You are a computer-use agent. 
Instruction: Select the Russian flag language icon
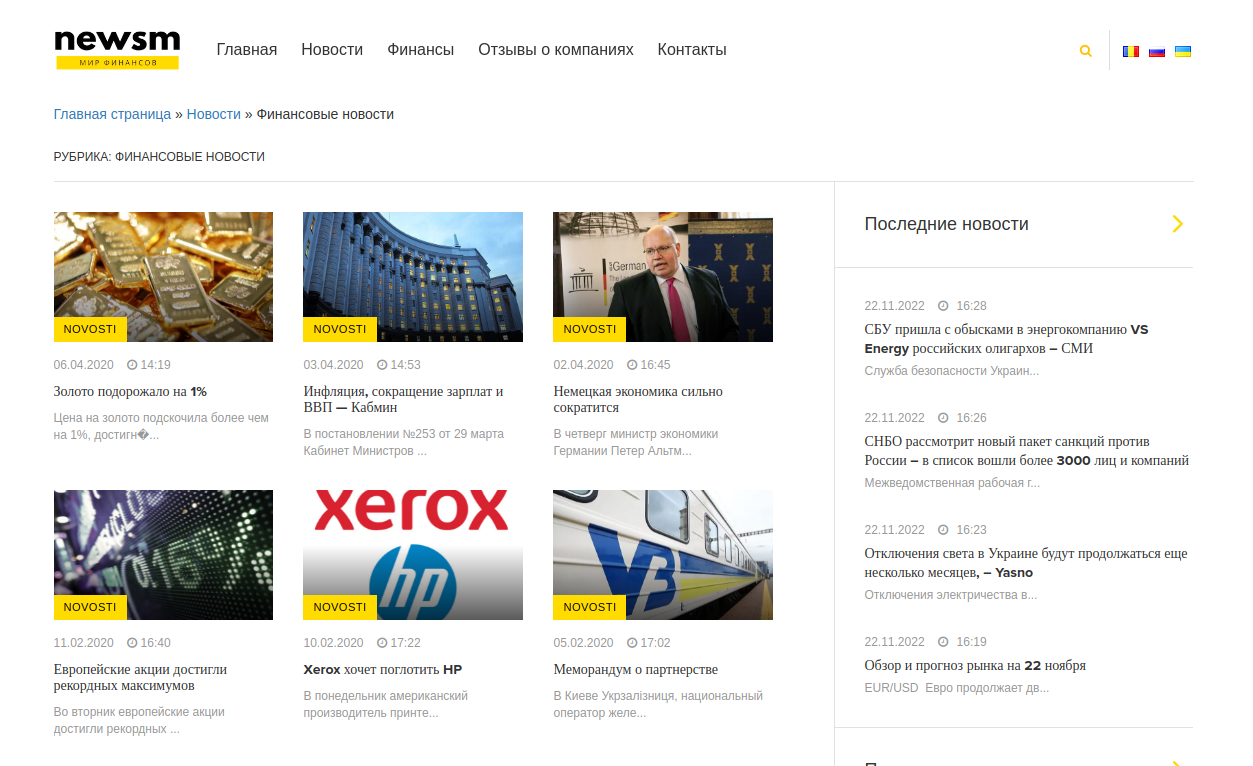1157,51
